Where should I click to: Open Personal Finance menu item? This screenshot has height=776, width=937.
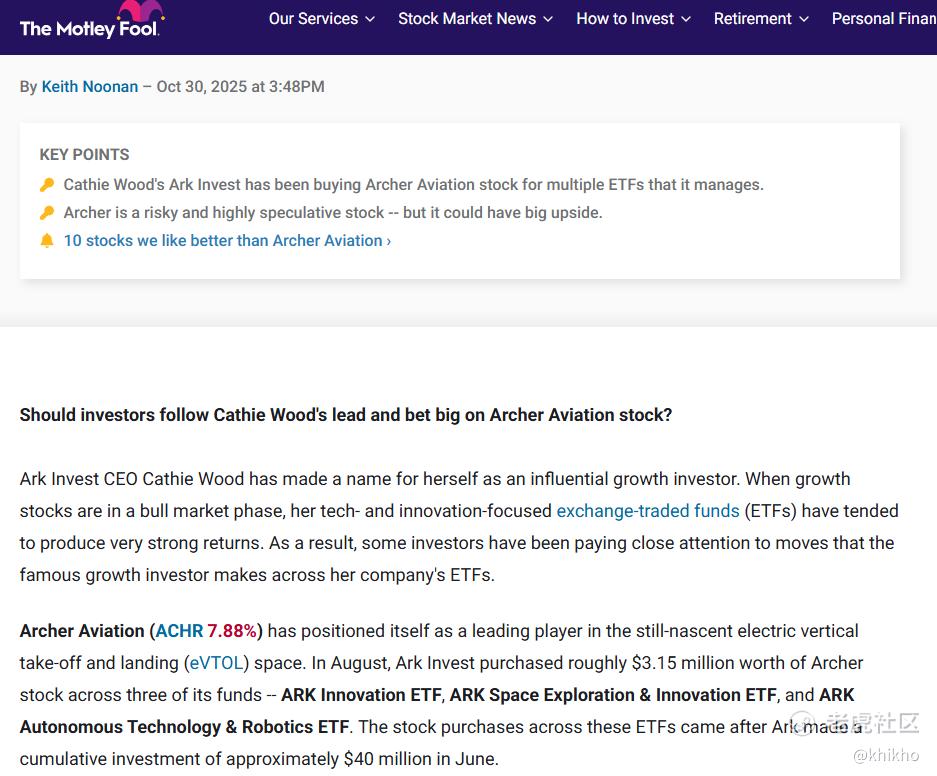883,19
